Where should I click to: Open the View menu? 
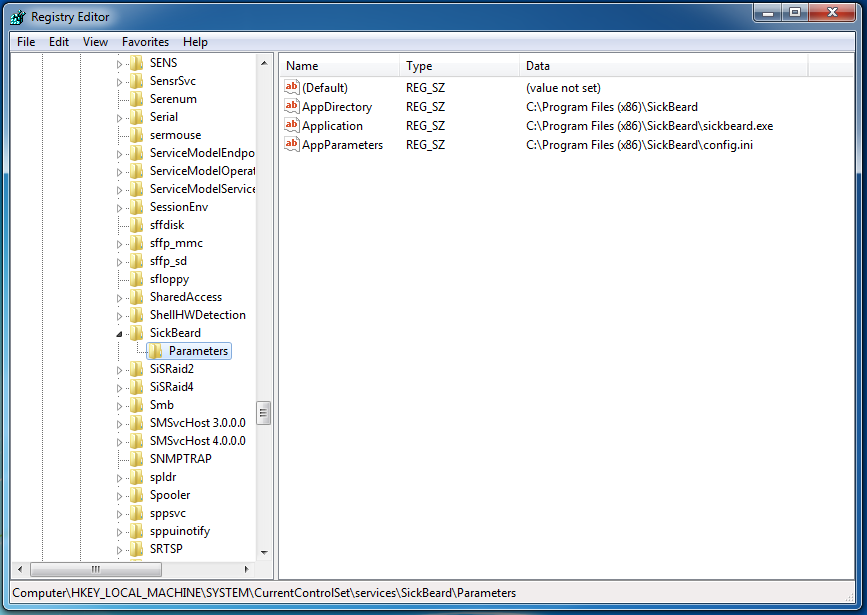pos(95,42)
